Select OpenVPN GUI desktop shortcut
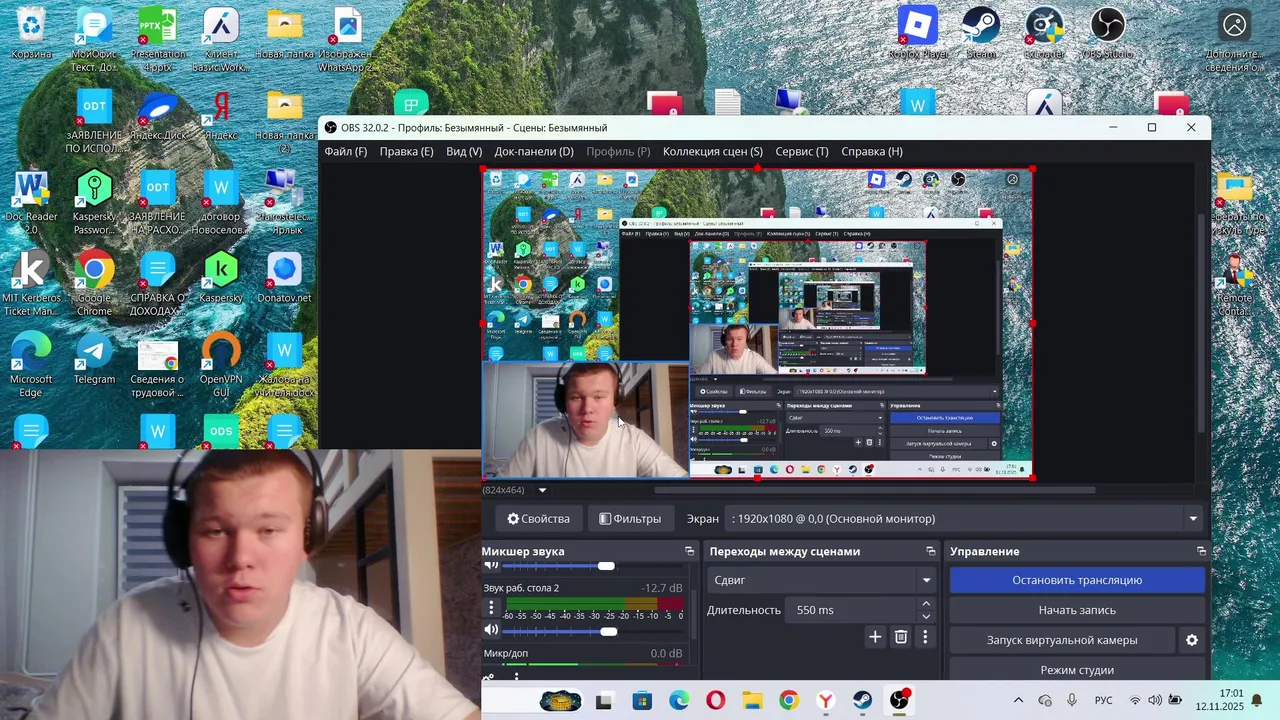The height and width of the screenshot is (720, 1280). [x=221, y=365]
